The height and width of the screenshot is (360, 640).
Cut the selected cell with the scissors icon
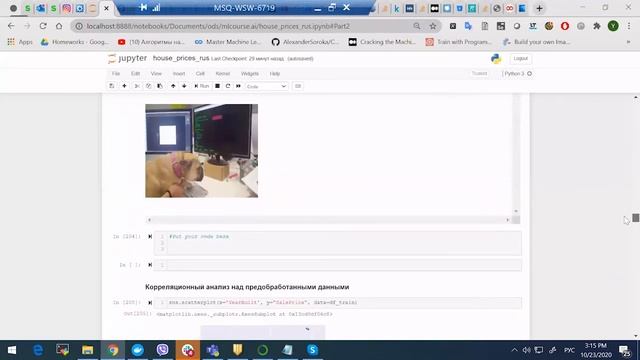[x=137, y=86]
